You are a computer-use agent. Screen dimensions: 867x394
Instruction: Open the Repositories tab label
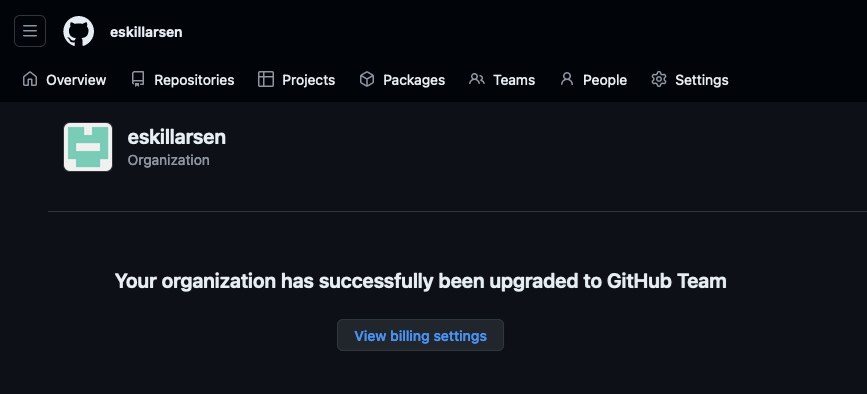194,80
